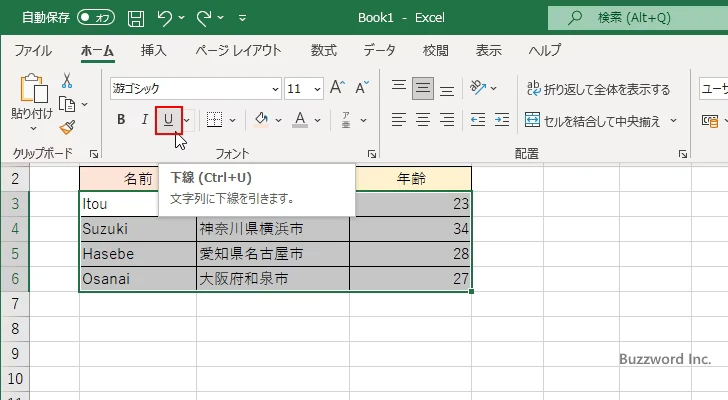The height and width of the screenshot is (400, 728).
Task: Click the Align Right icon
Action: tap(447, 120)
